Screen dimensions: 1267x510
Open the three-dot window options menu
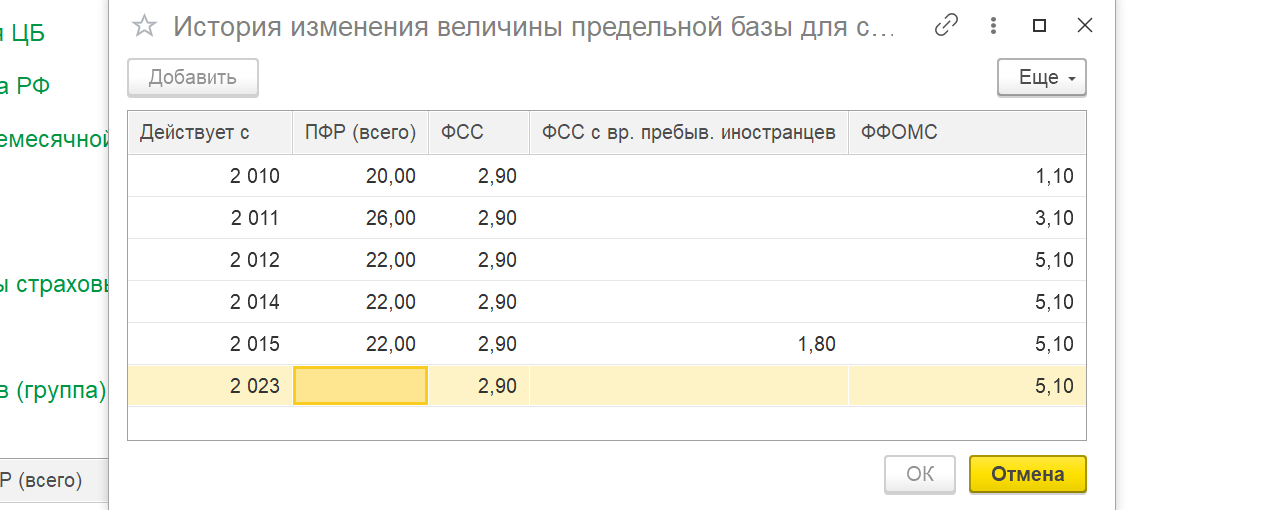point(993,26)
